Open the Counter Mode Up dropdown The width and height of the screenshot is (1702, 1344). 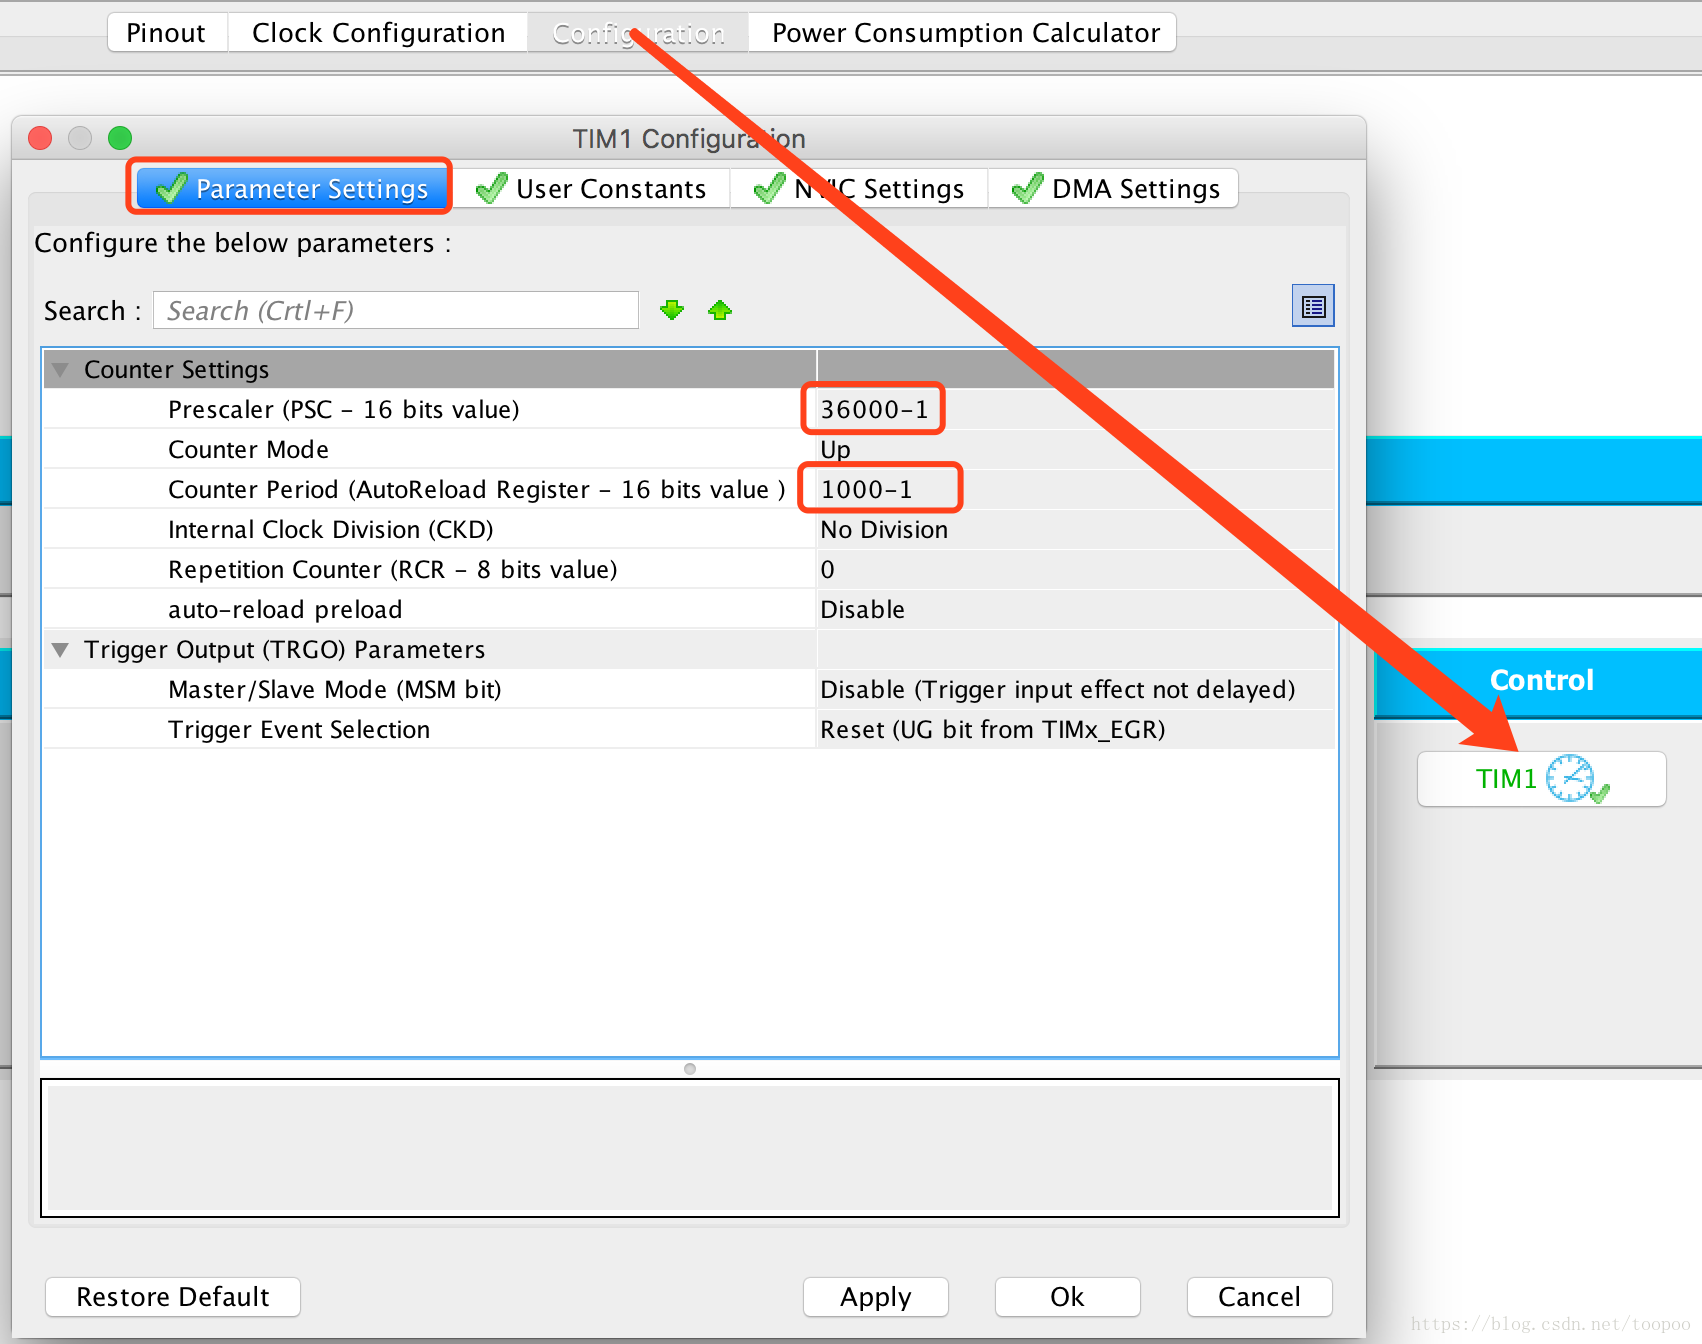click(1075, 449)
